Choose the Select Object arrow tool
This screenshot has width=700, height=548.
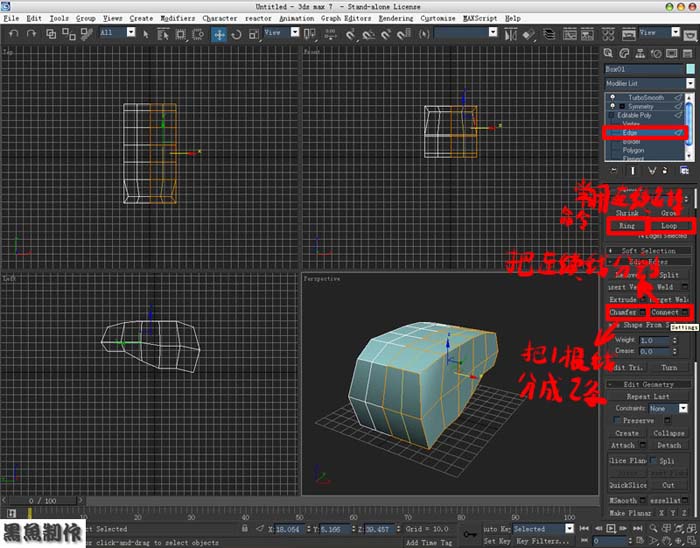(x=146, y=34)
